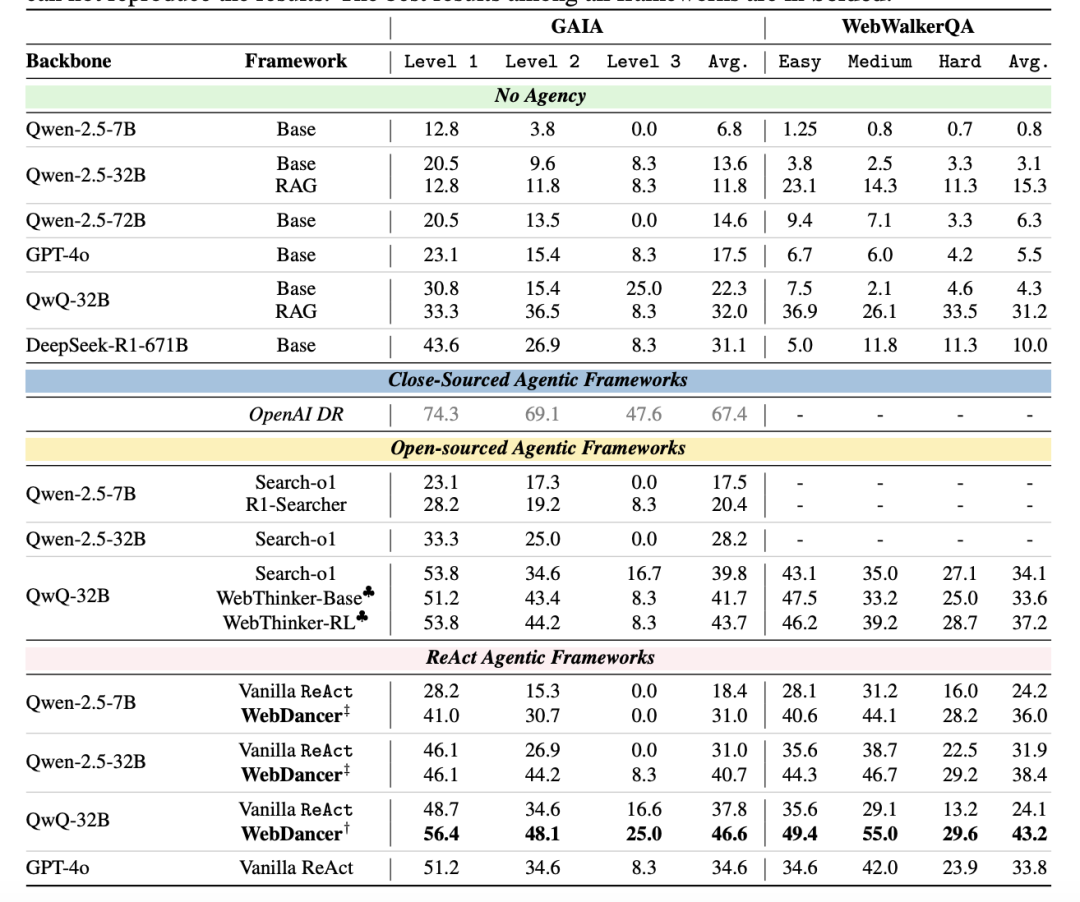Select QwQ-32B RAG's Level 2 score 36.5
The height and width of the screenshot is (902, 1080).
coord(542,311)
